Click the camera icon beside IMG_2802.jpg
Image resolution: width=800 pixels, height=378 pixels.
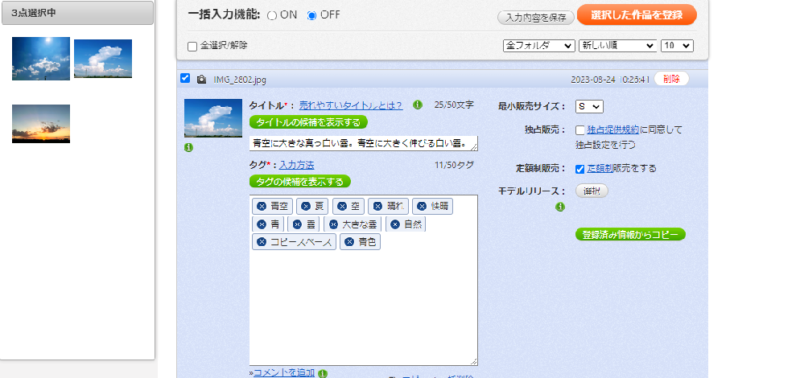pyautogui.click(x=202, y=79)
